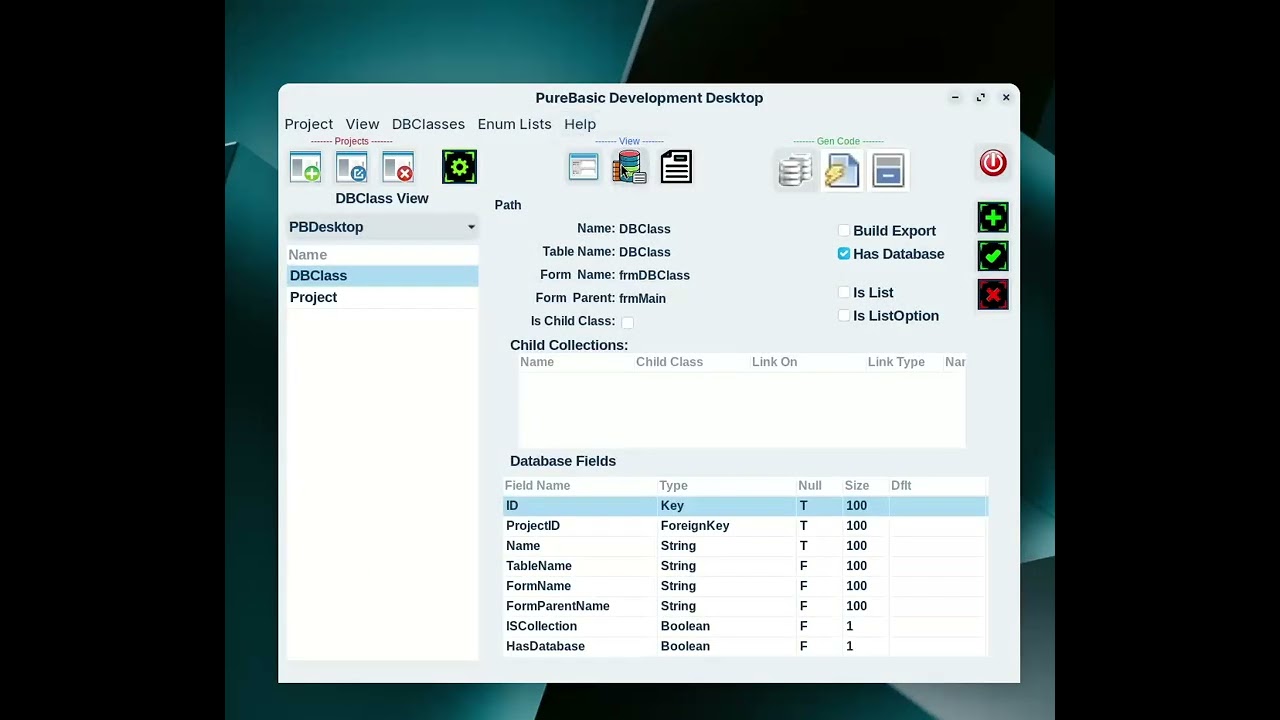Click the Table Name value DBClass
The image size is (1280, 720).
coord(644,252)
